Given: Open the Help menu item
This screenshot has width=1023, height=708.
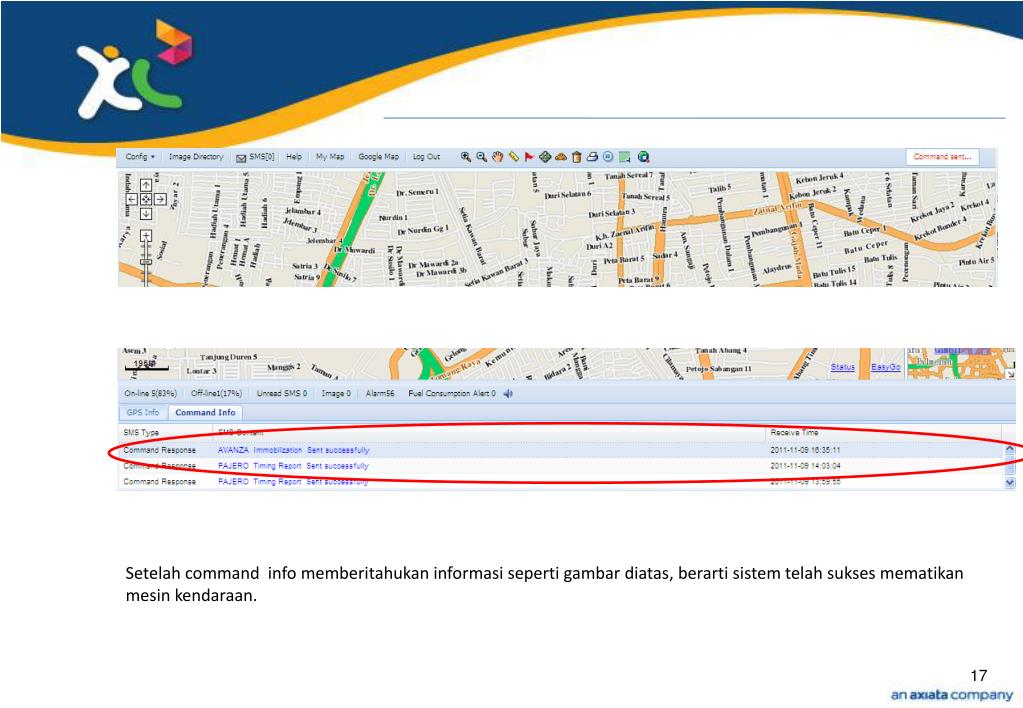Looking at the screenshot, I should [294, 157].
